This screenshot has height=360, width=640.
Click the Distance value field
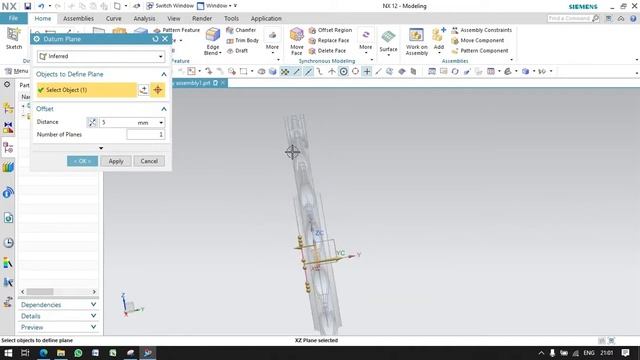click(x=118, y=122)
